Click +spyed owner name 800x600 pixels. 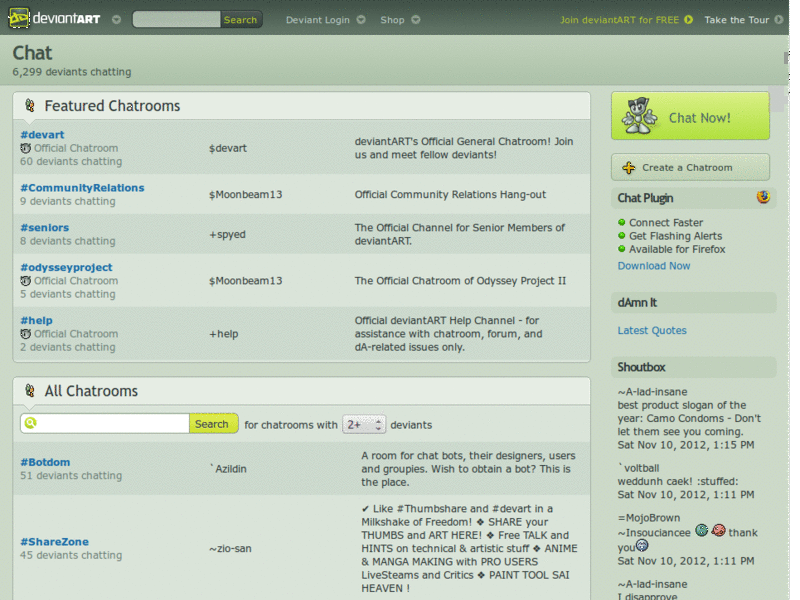[x=227, y=234]
